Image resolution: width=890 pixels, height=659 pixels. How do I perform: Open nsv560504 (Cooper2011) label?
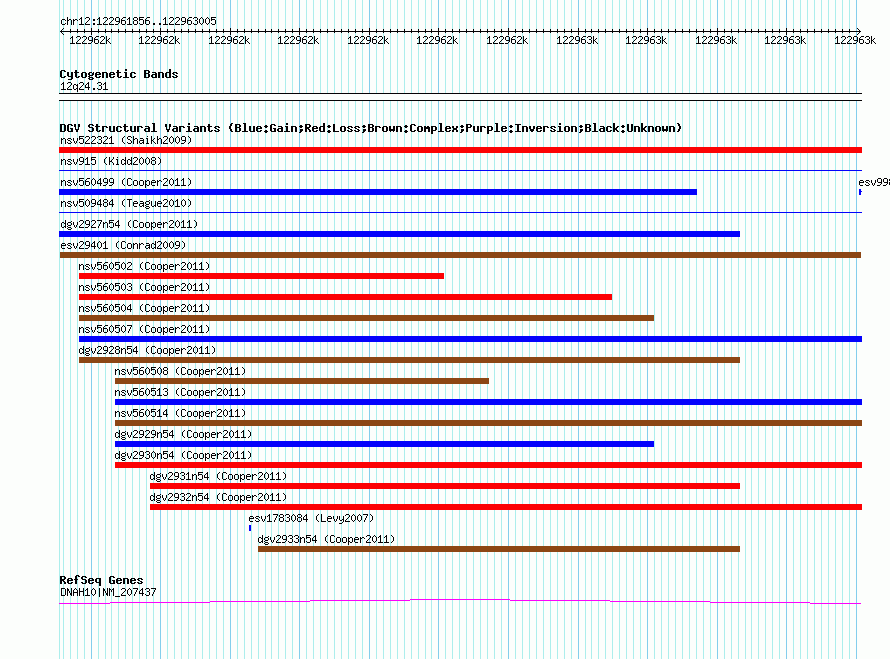(144, 308)
